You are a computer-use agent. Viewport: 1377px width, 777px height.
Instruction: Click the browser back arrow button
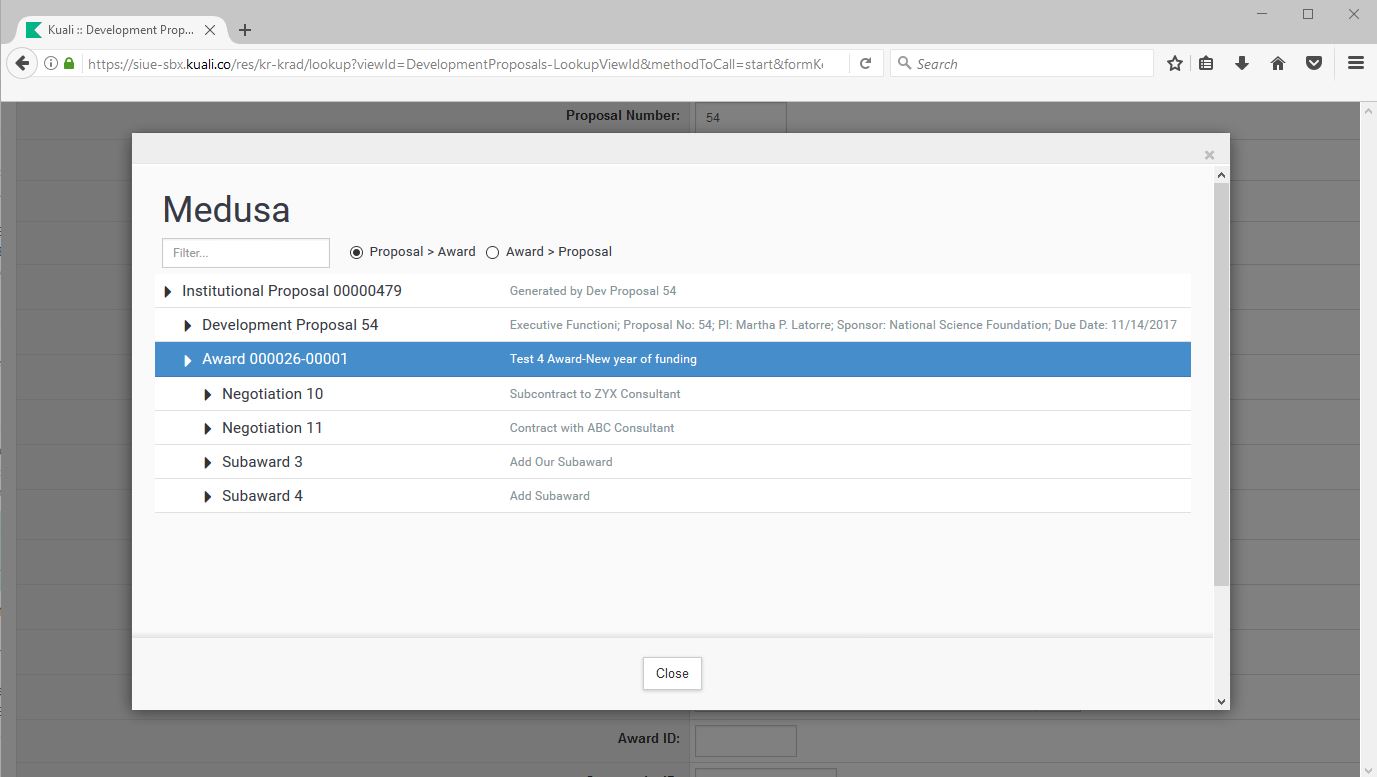pos(22,63)
